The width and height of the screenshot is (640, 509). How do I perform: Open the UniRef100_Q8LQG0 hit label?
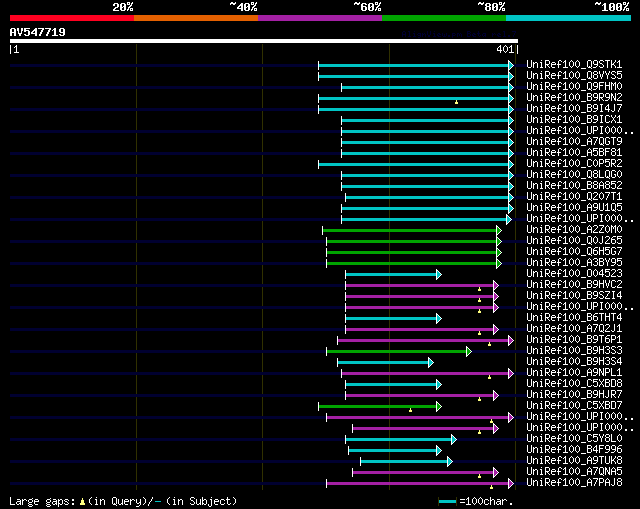coord(574,175)
